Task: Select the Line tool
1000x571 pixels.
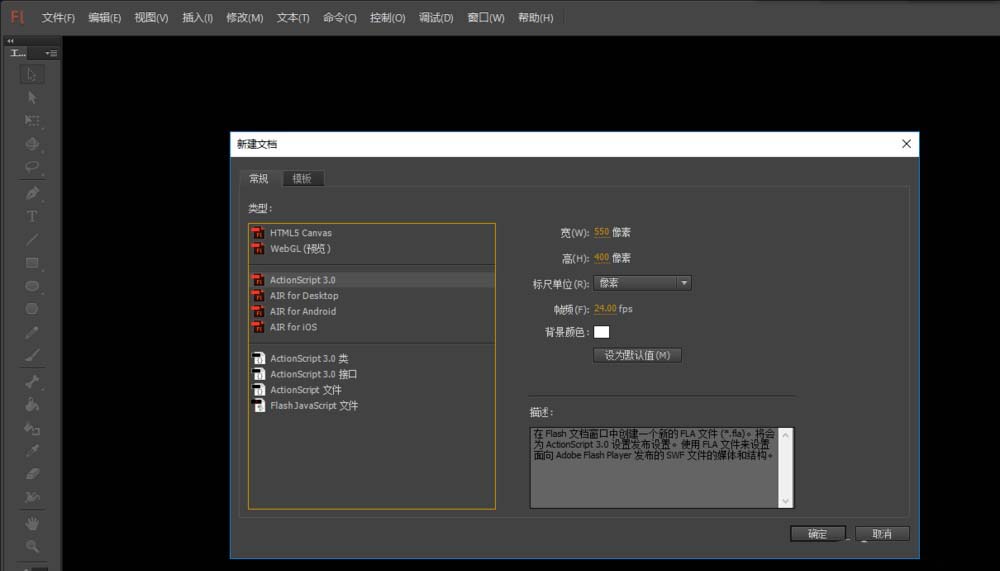Action: coord(31,240)
